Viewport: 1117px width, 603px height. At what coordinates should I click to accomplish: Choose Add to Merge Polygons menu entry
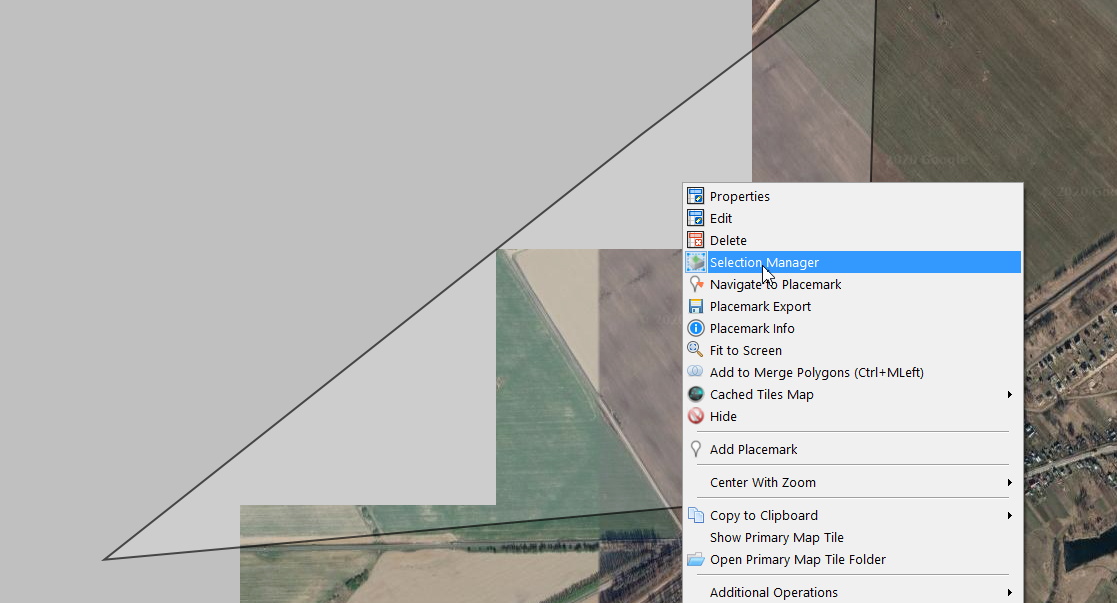[816, 373]
